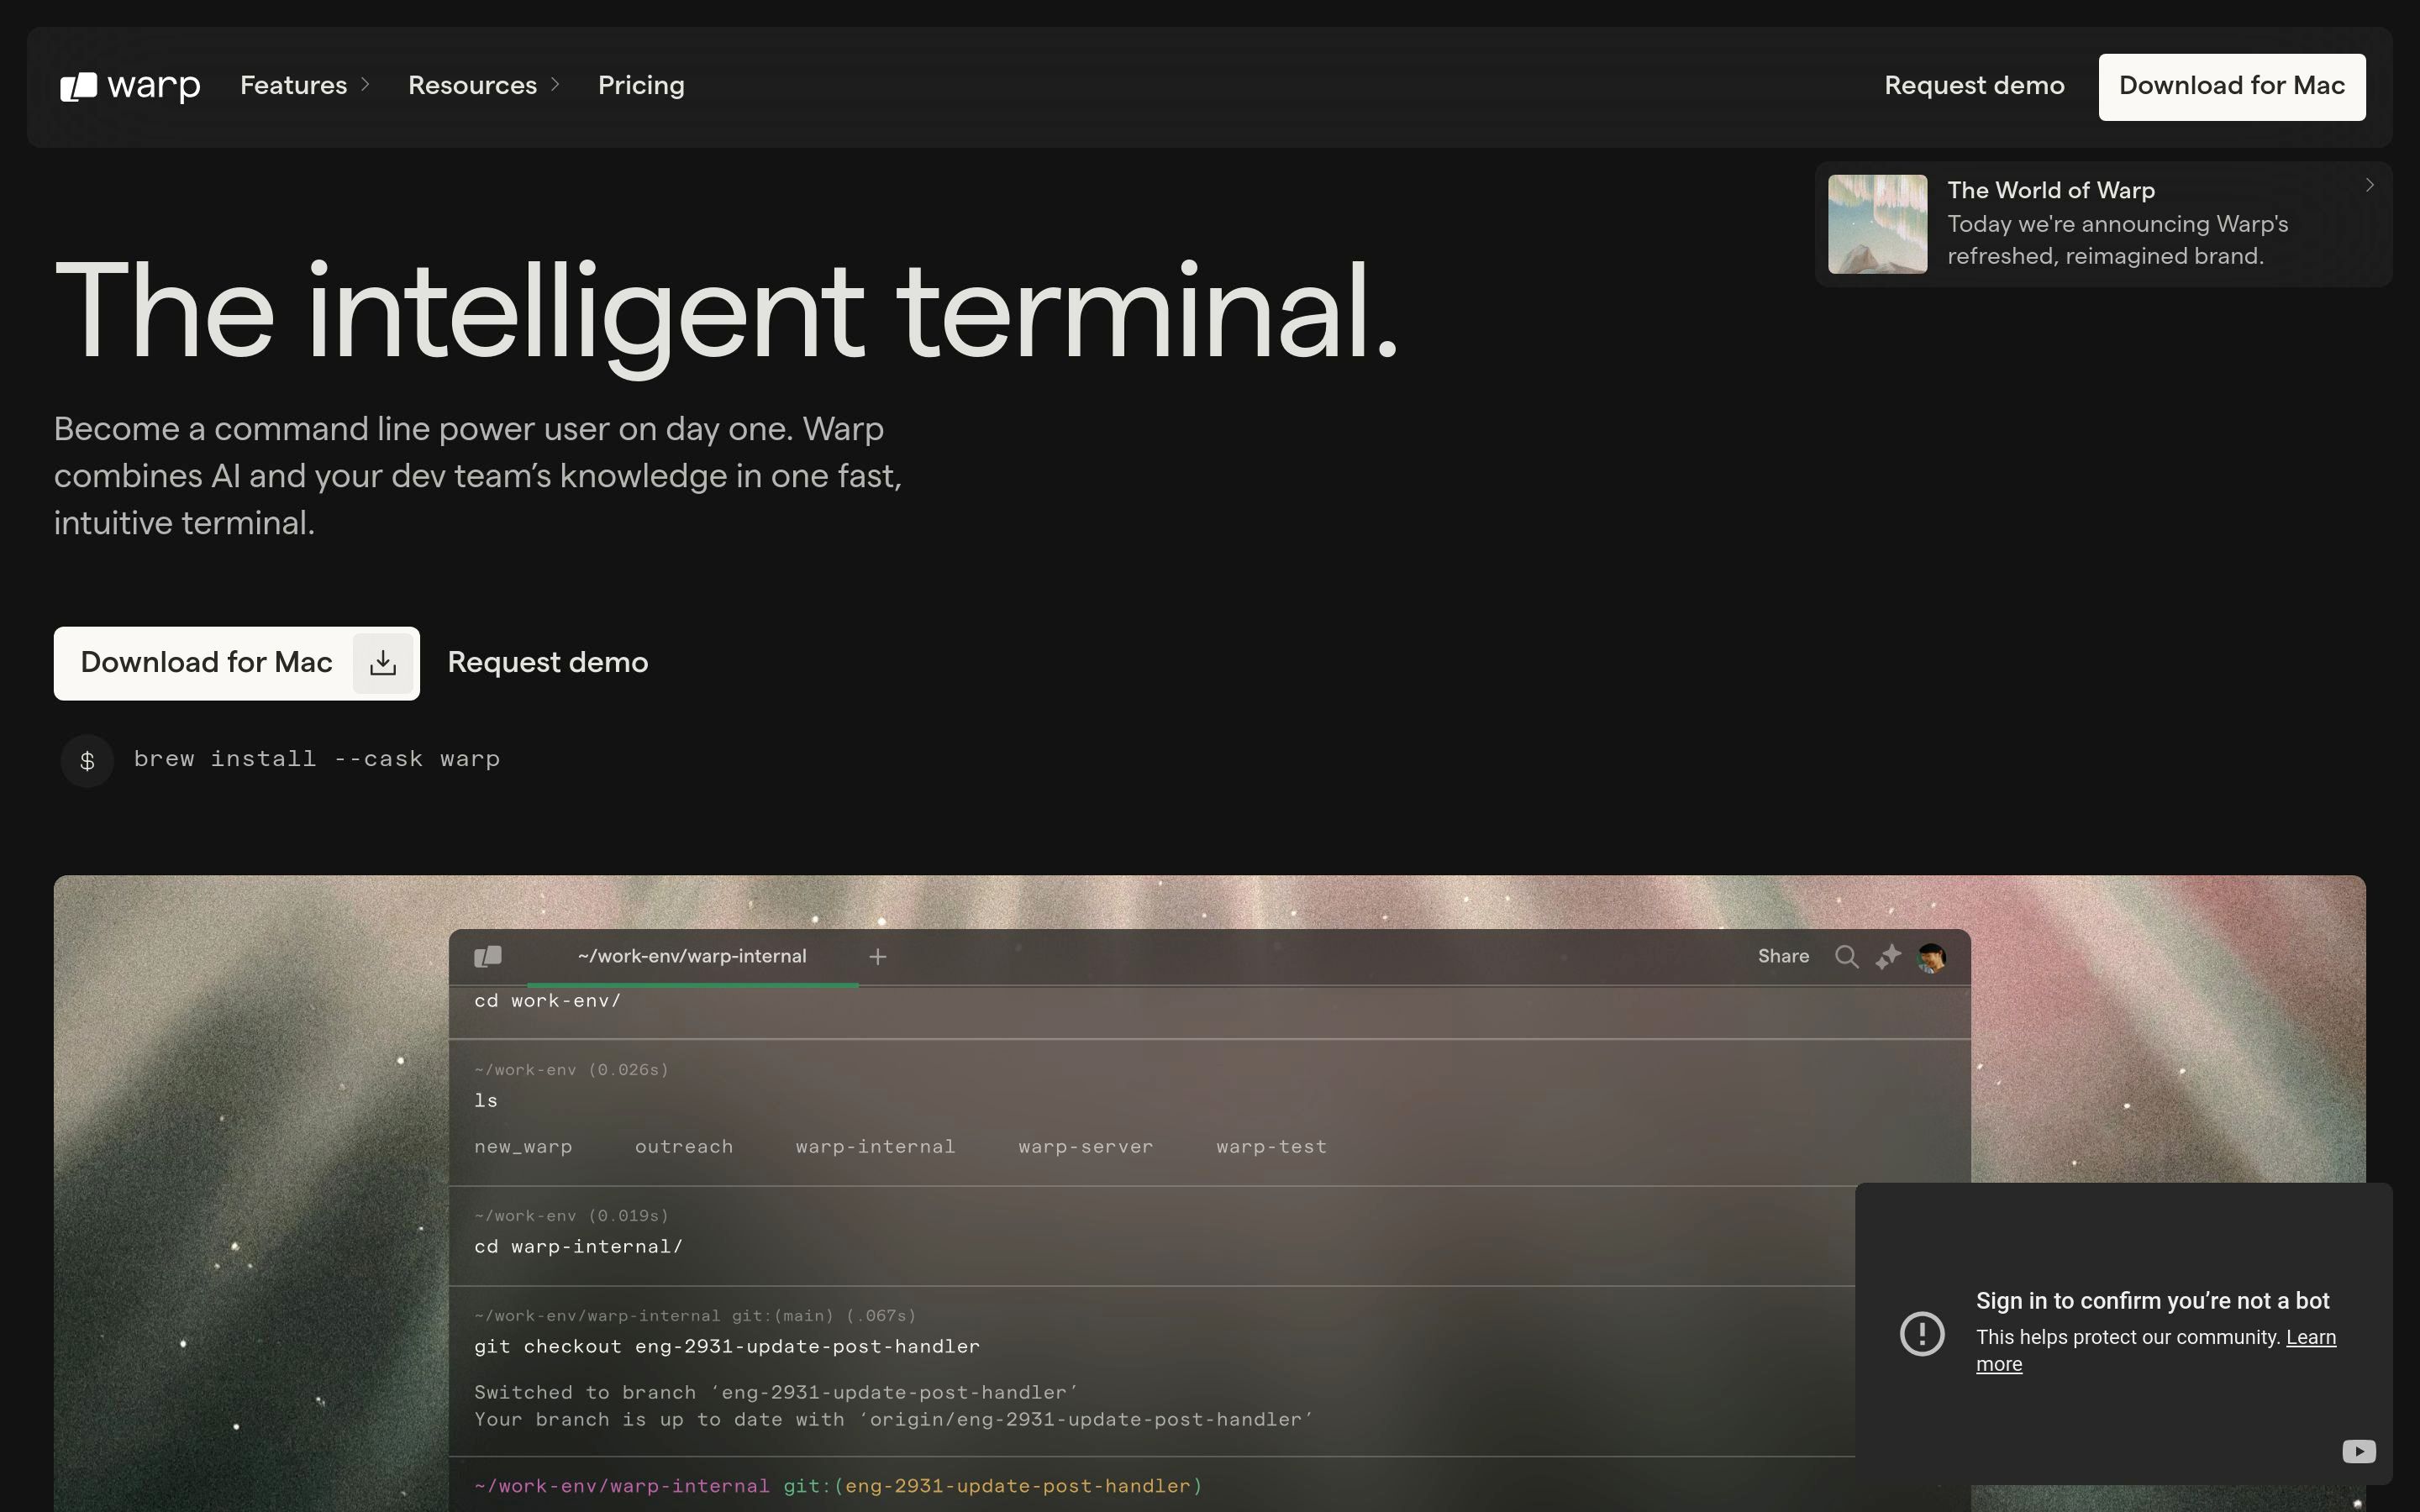Click the dollar sign prompt icon
The width and height of the screenshot is (2420, 1512).
(87, 761)
